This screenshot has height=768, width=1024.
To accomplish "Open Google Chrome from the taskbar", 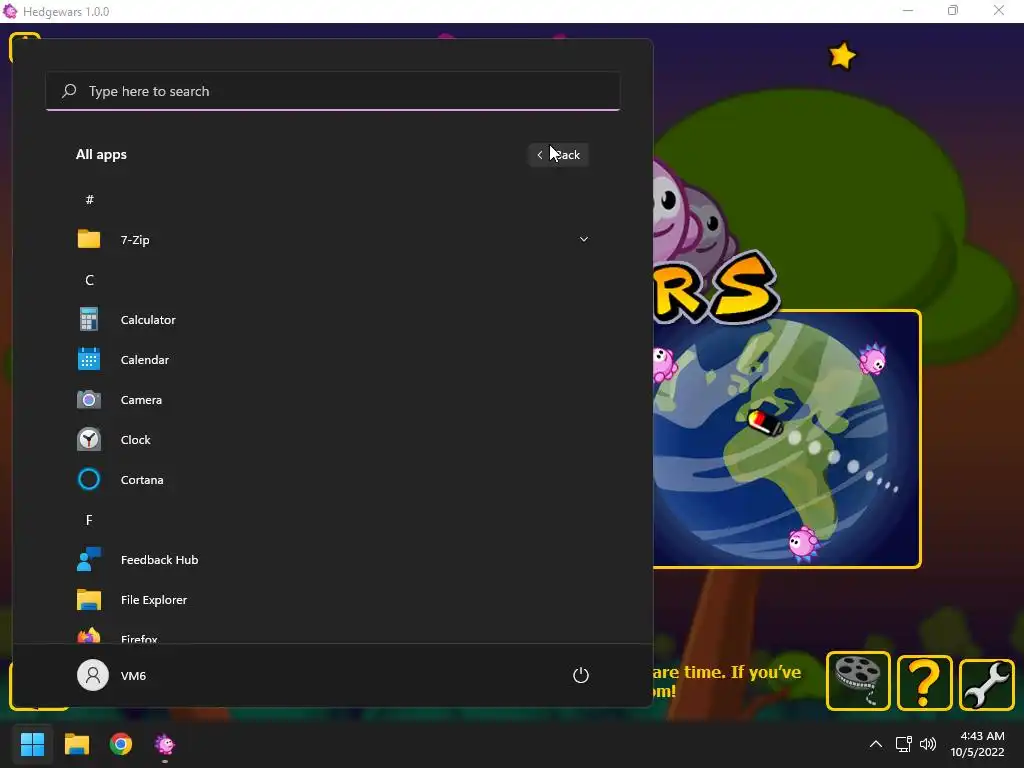I will [121, 743].
